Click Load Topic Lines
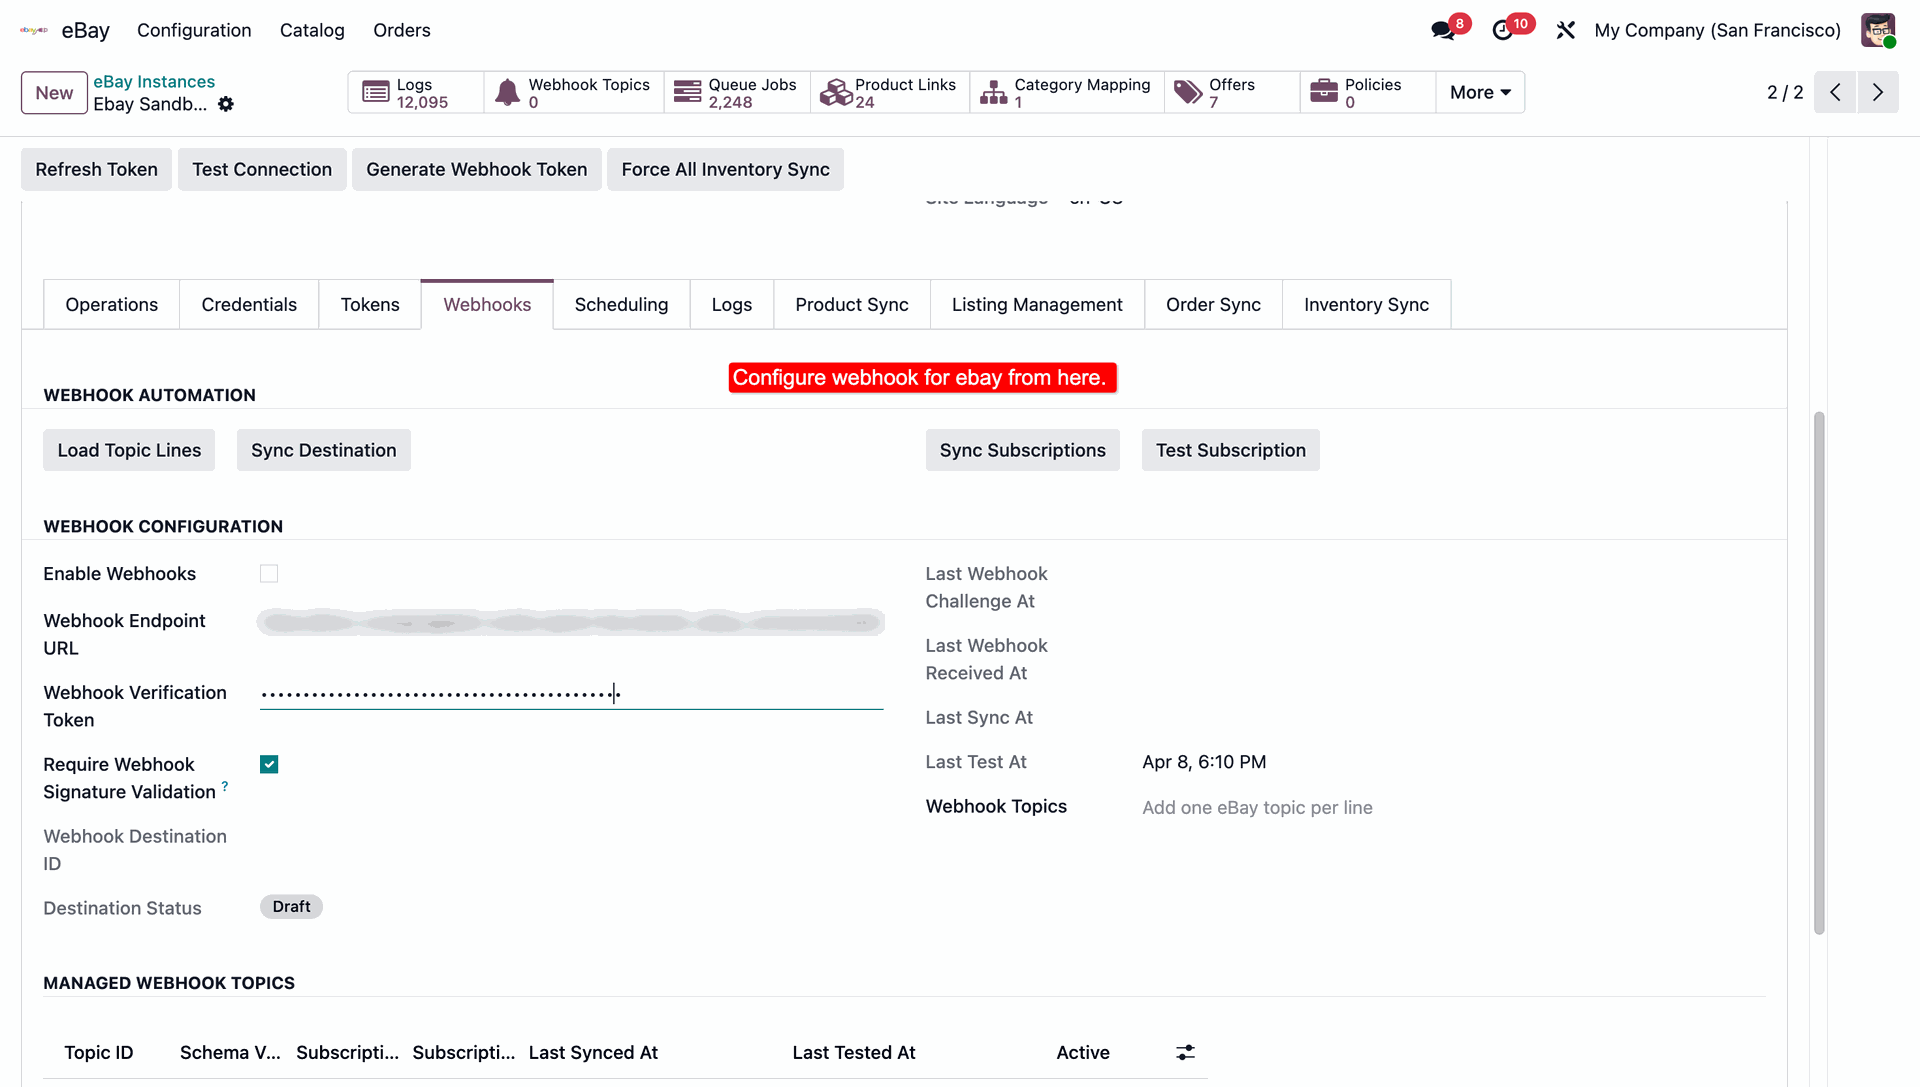1920x1087 pixels. coord(129,450)
